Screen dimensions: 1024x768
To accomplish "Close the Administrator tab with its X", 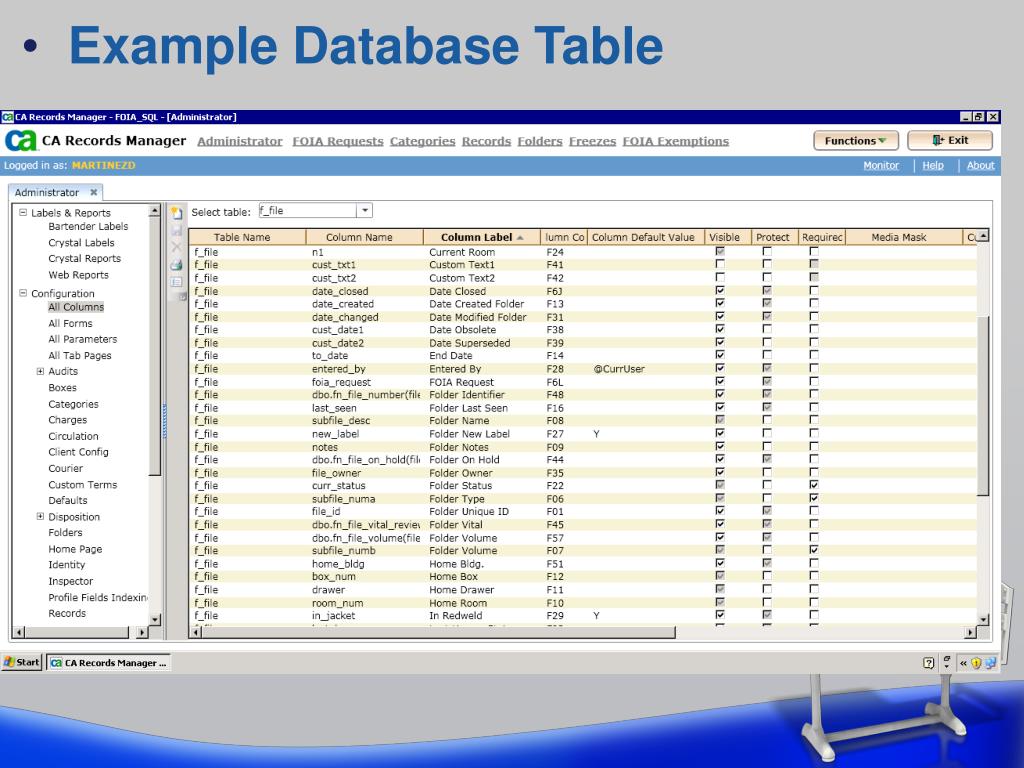I will 94,192.
